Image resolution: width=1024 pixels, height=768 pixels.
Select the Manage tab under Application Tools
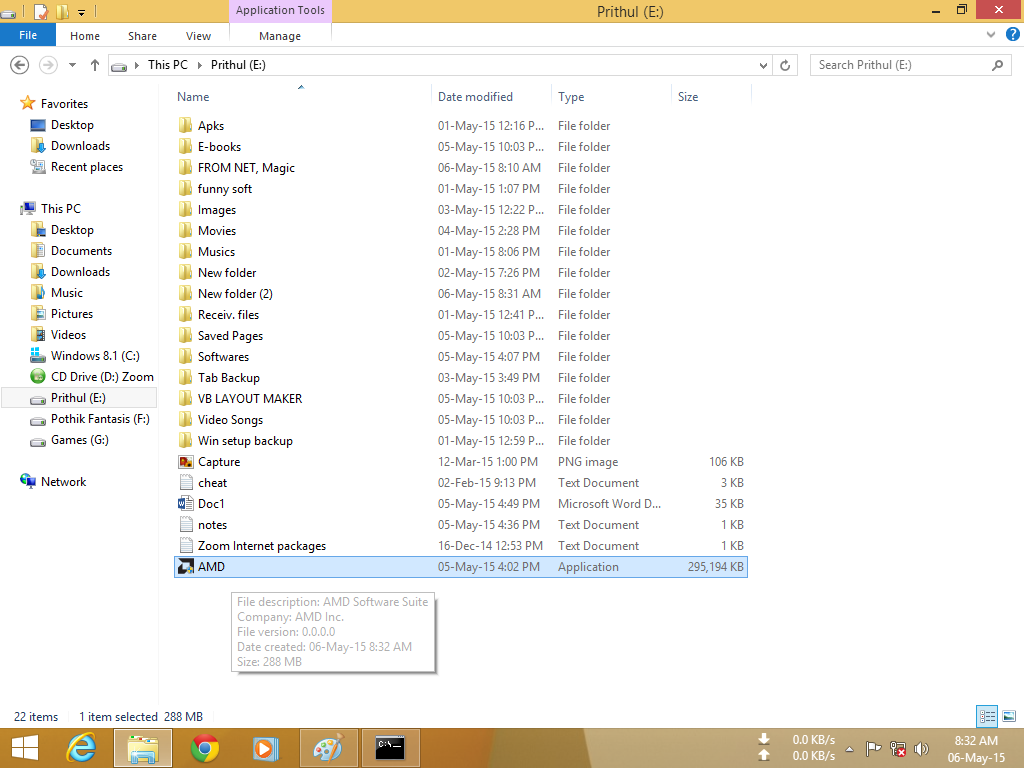pos(280,36)
